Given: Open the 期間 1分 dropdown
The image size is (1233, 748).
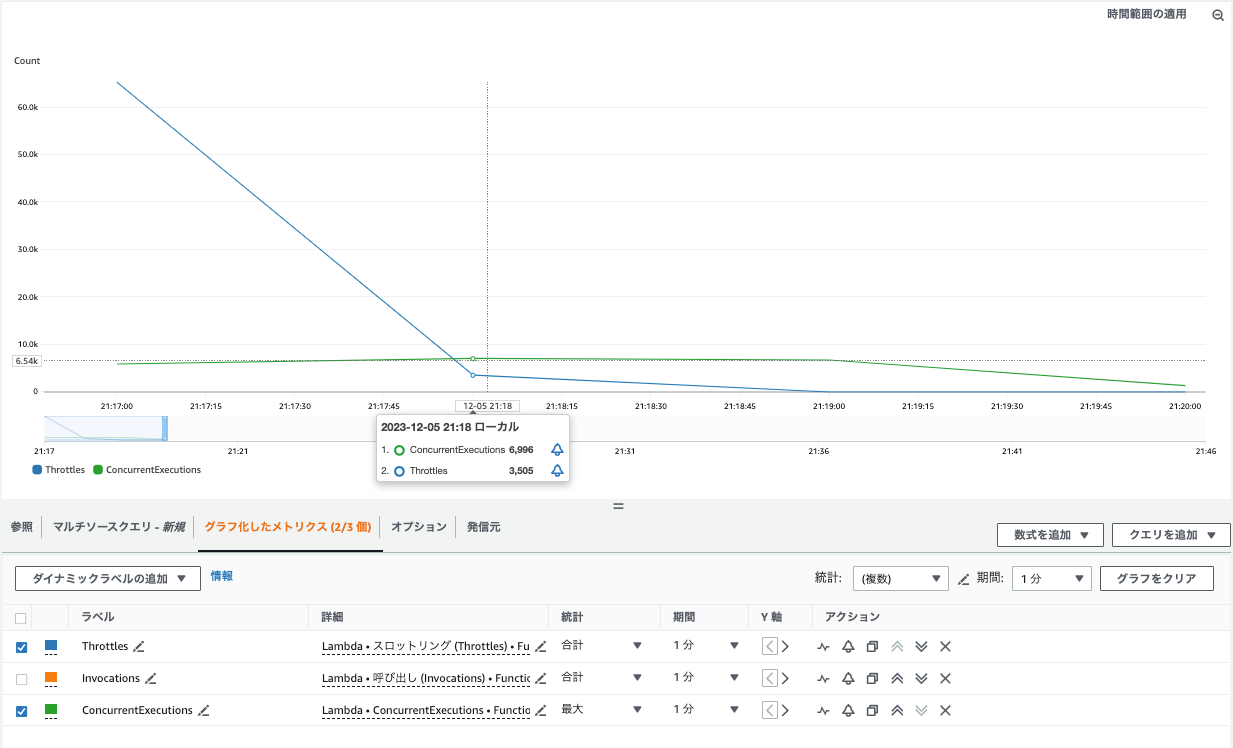Looking at the screenshot, I should pyautogui.click(x=1051, y=578).
